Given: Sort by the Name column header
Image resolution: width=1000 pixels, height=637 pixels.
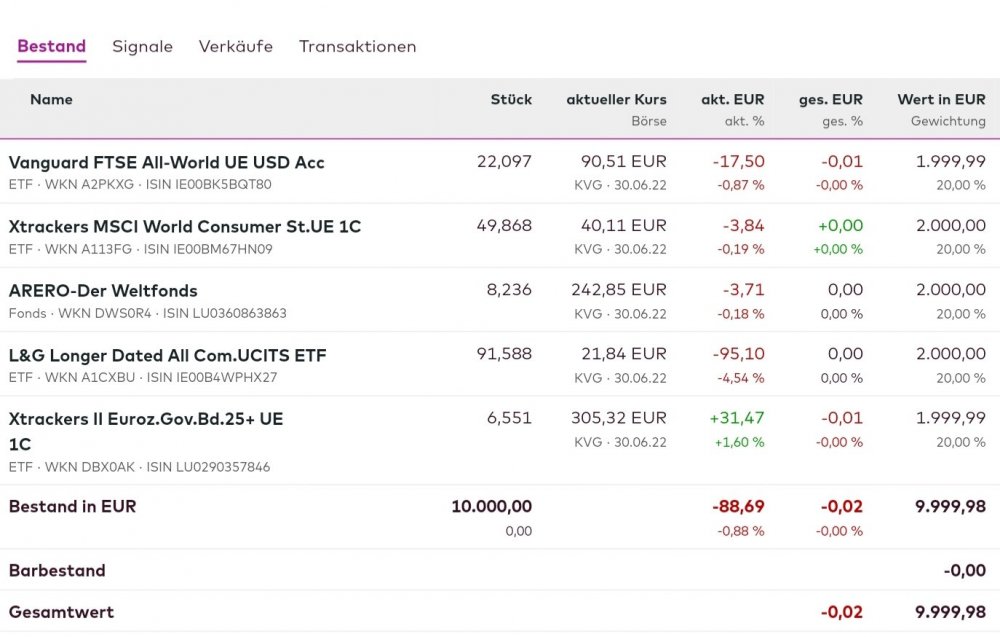Looking at the screenshot, I should (x=51, y=99).
